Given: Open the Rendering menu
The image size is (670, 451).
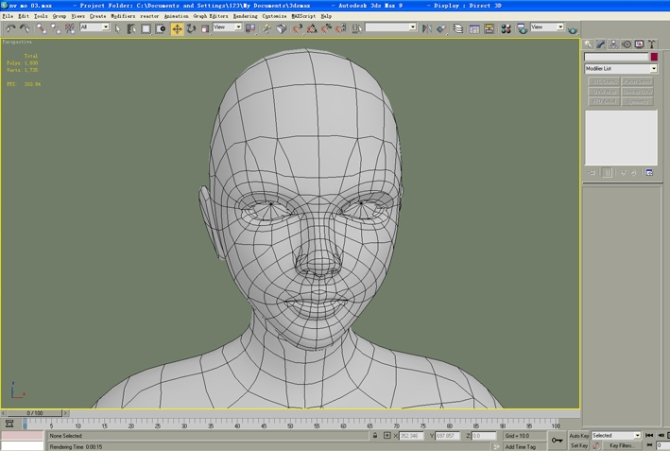Looking at the screenshot, I should 245,16.
